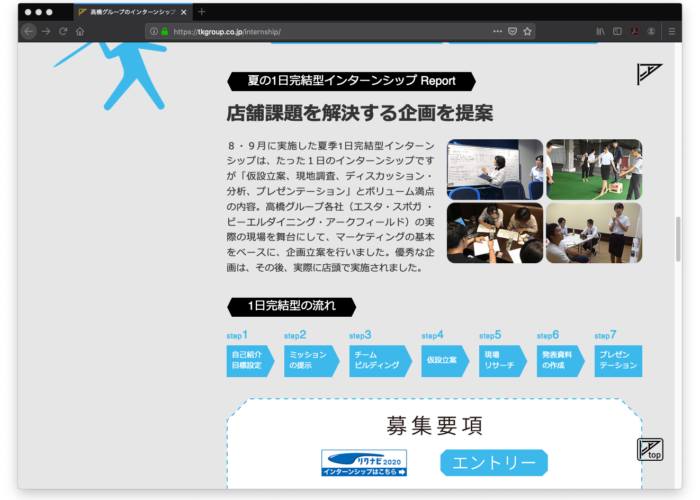
Task: Click the forward navigation arrow
Action: 46,31
